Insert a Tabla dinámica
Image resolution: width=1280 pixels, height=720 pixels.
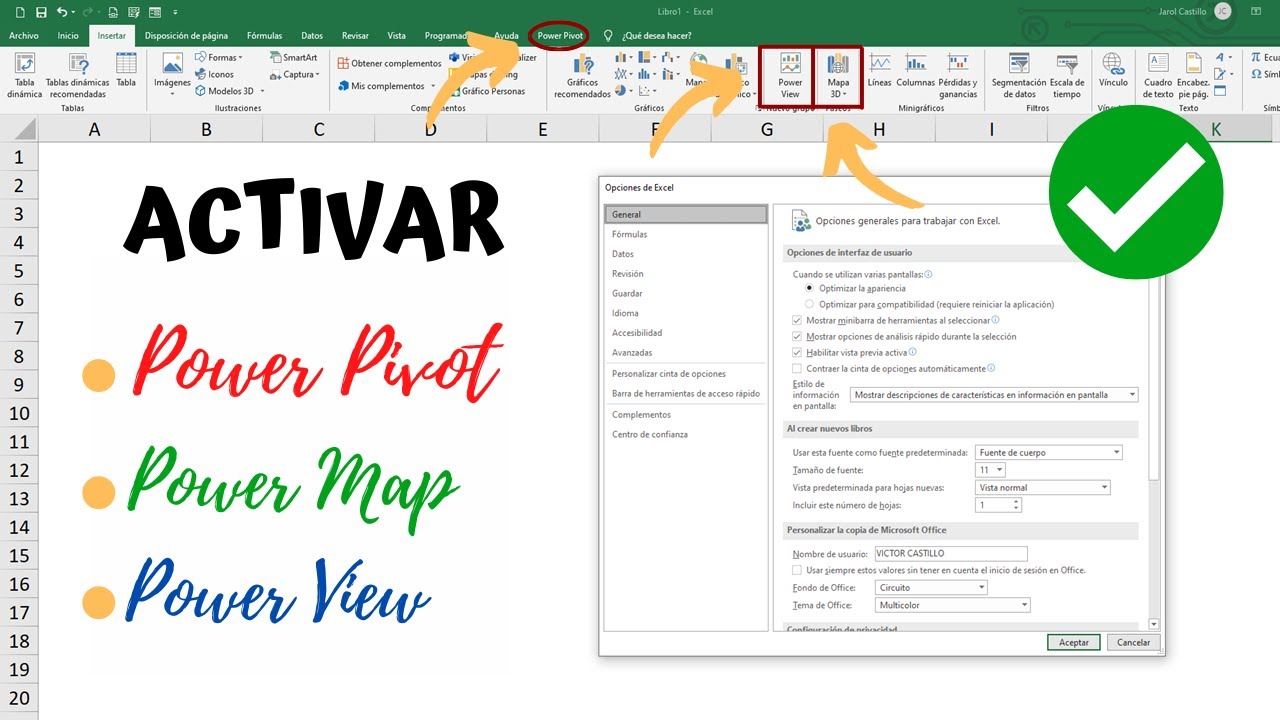(24, 75)
